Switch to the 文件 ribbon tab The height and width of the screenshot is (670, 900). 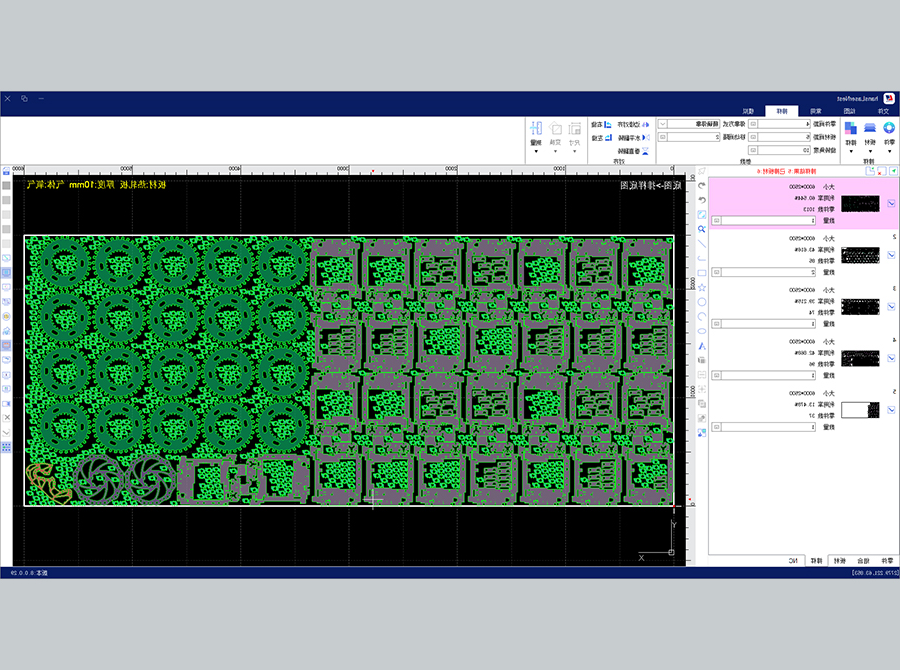(x=883, y=111)
